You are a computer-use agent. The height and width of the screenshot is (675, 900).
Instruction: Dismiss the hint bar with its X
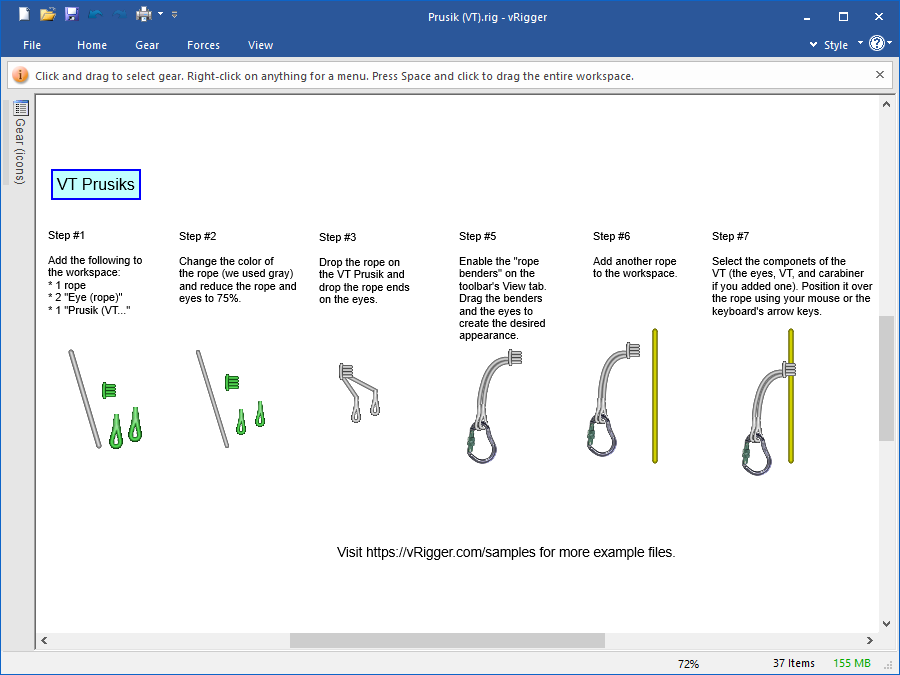(x=880, y=75)
